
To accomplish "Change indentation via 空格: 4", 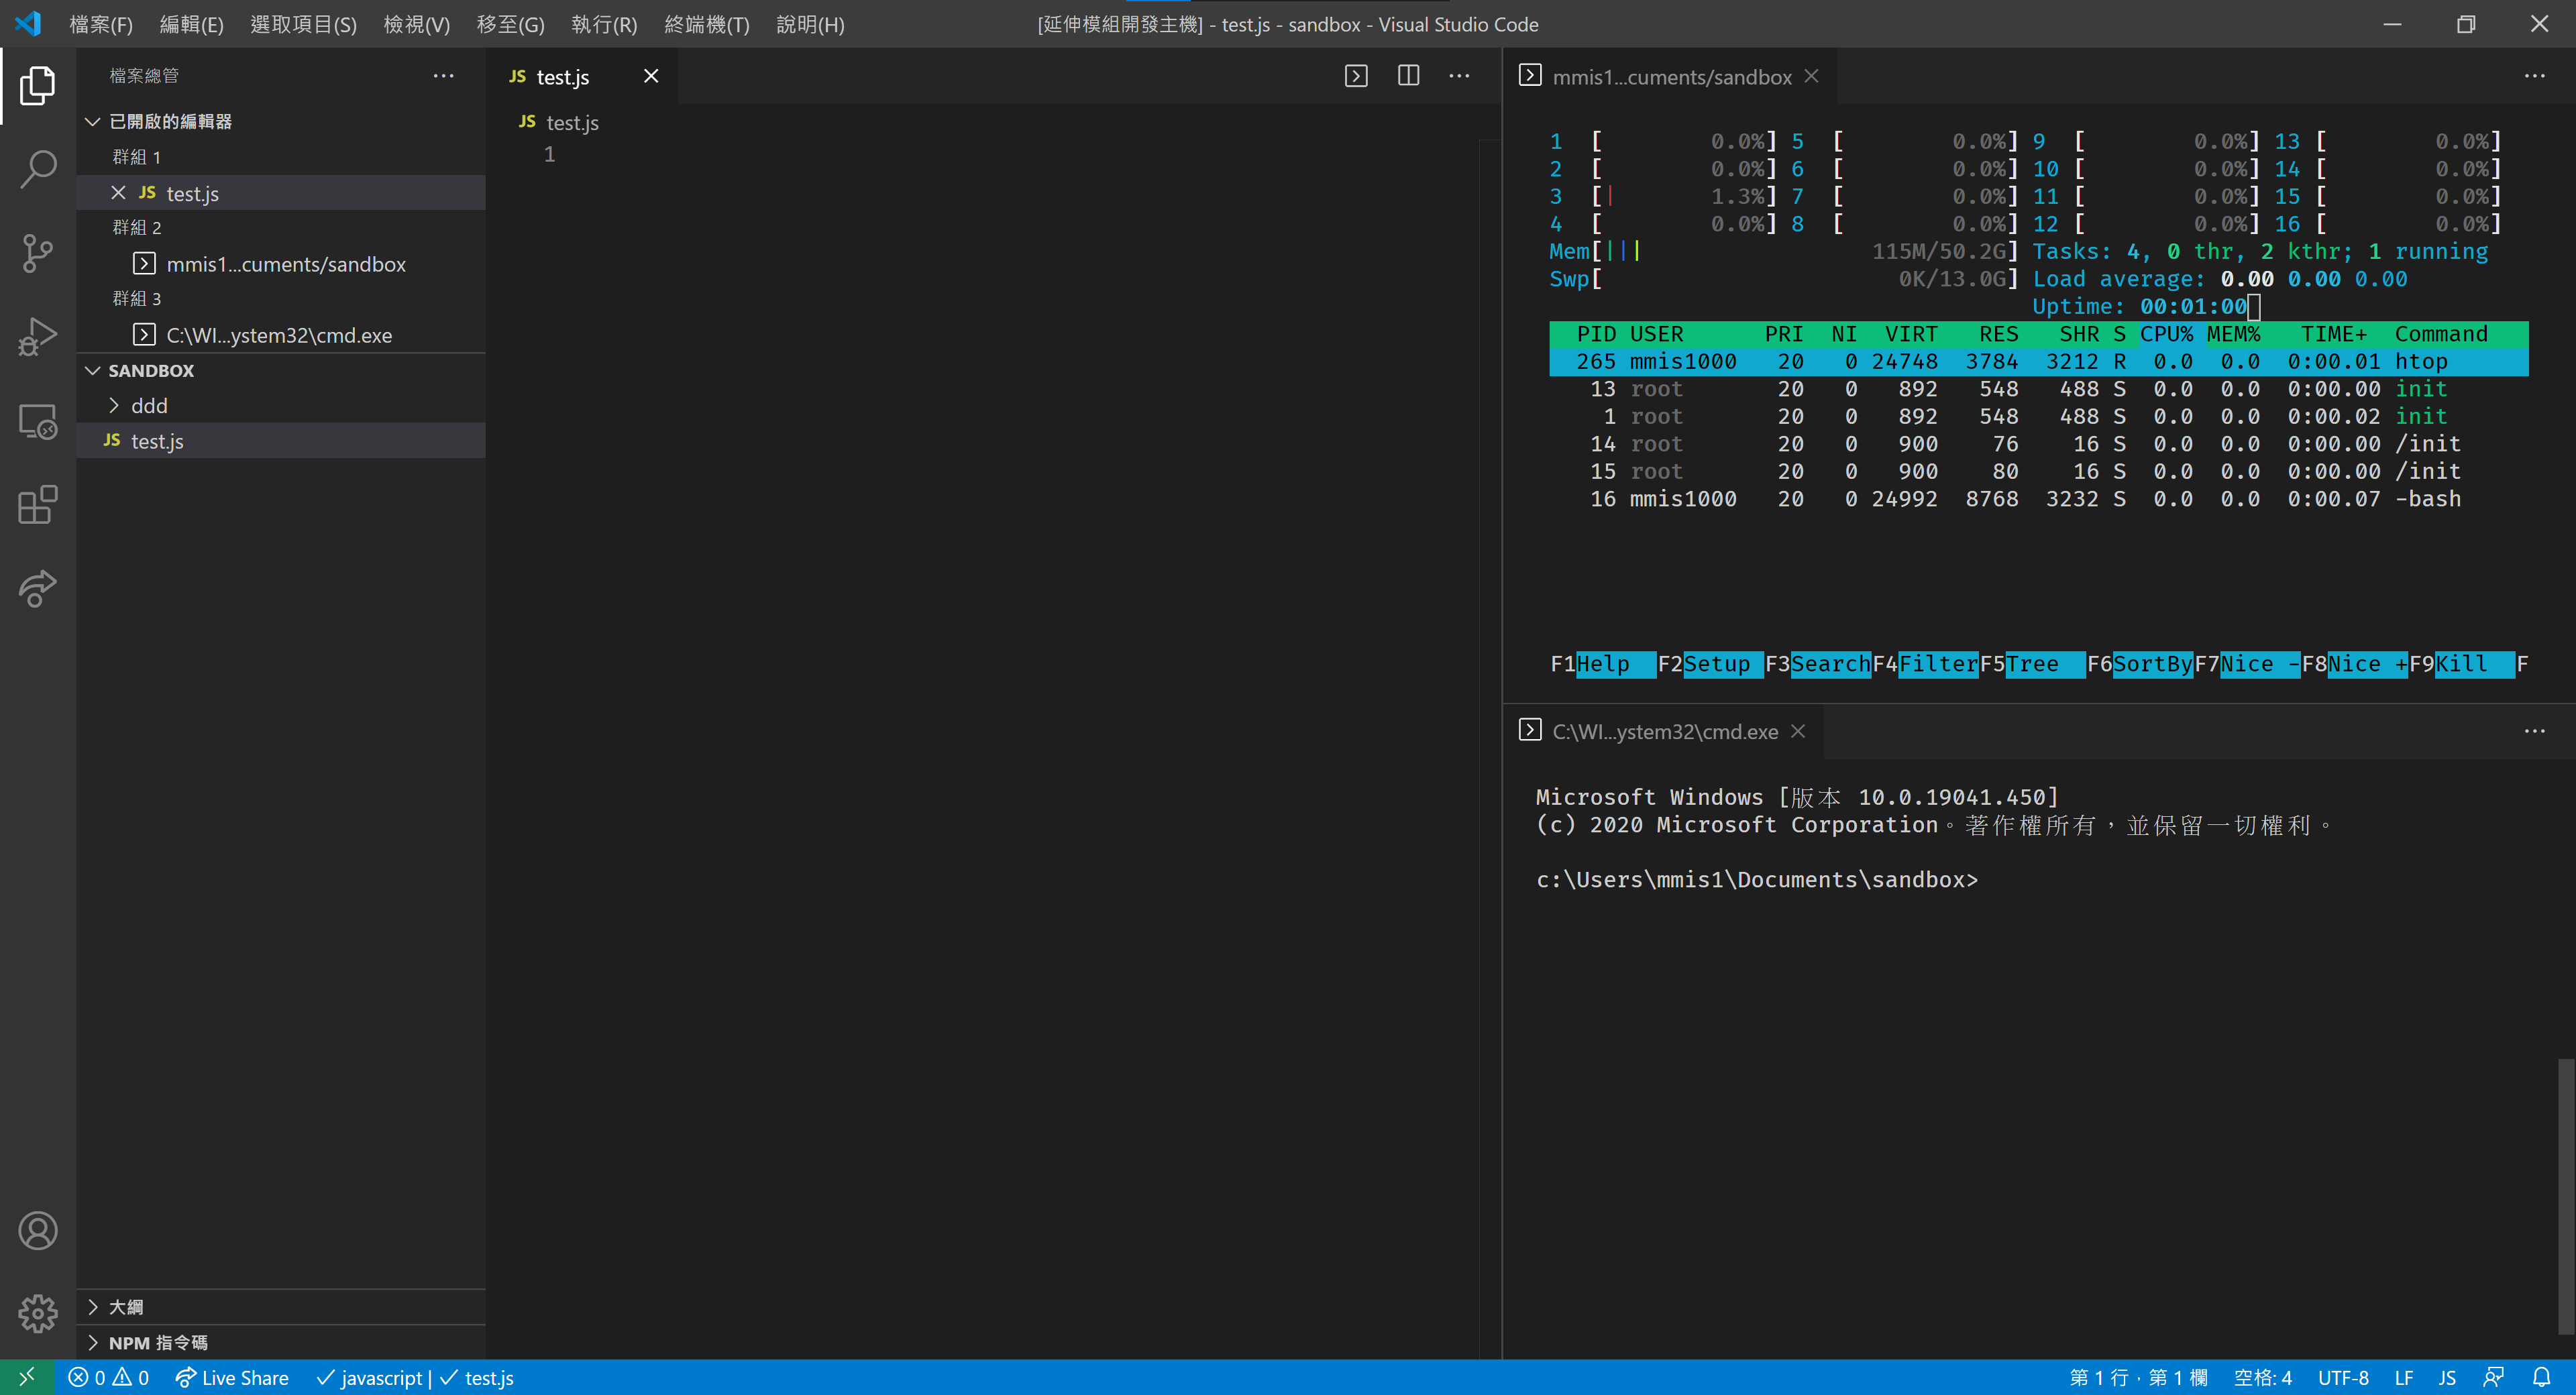I will coord(2262,1377).
